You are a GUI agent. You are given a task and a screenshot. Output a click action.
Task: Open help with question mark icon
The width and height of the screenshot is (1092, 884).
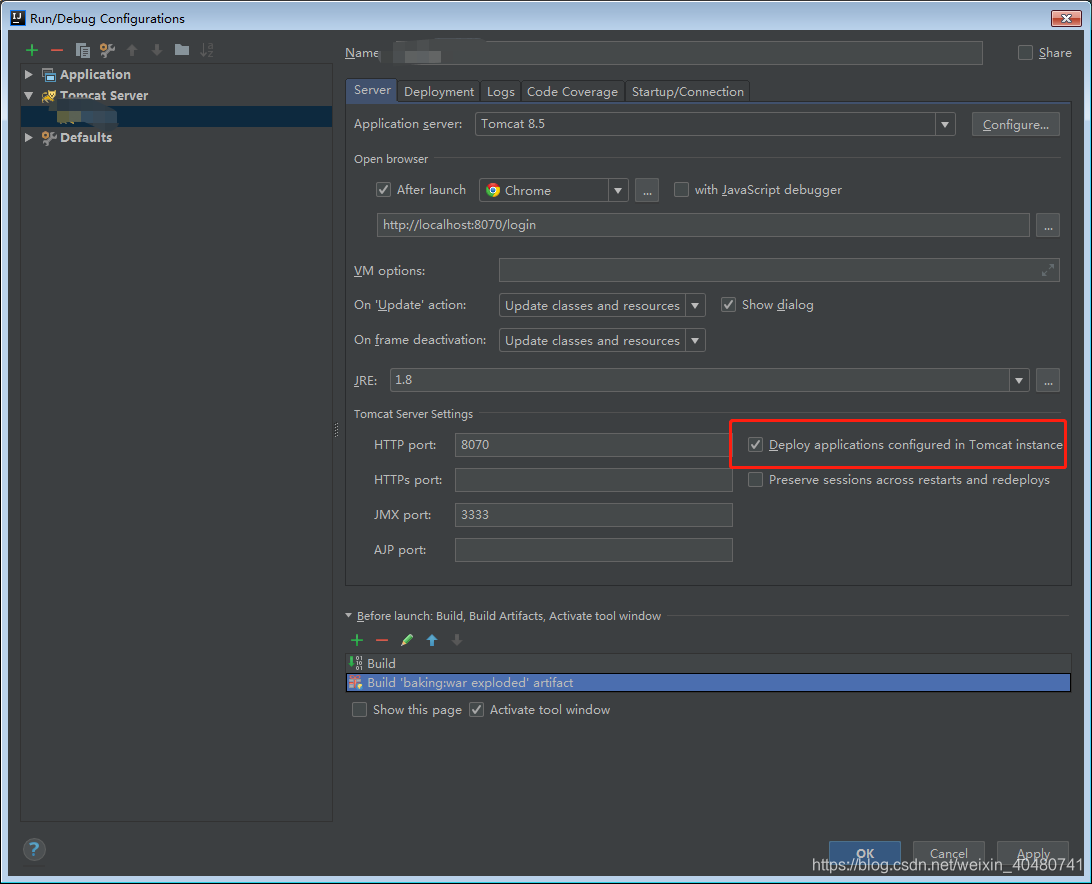34,849
